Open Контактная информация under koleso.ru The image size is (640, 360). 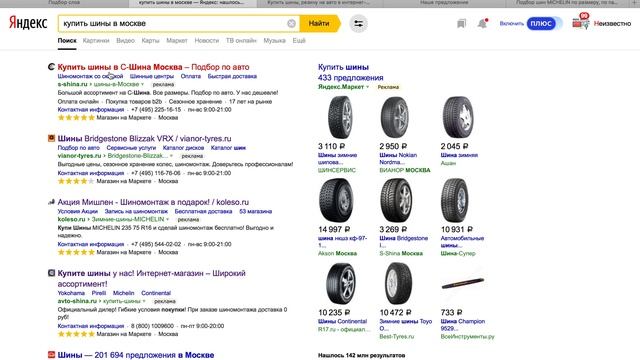91,244
